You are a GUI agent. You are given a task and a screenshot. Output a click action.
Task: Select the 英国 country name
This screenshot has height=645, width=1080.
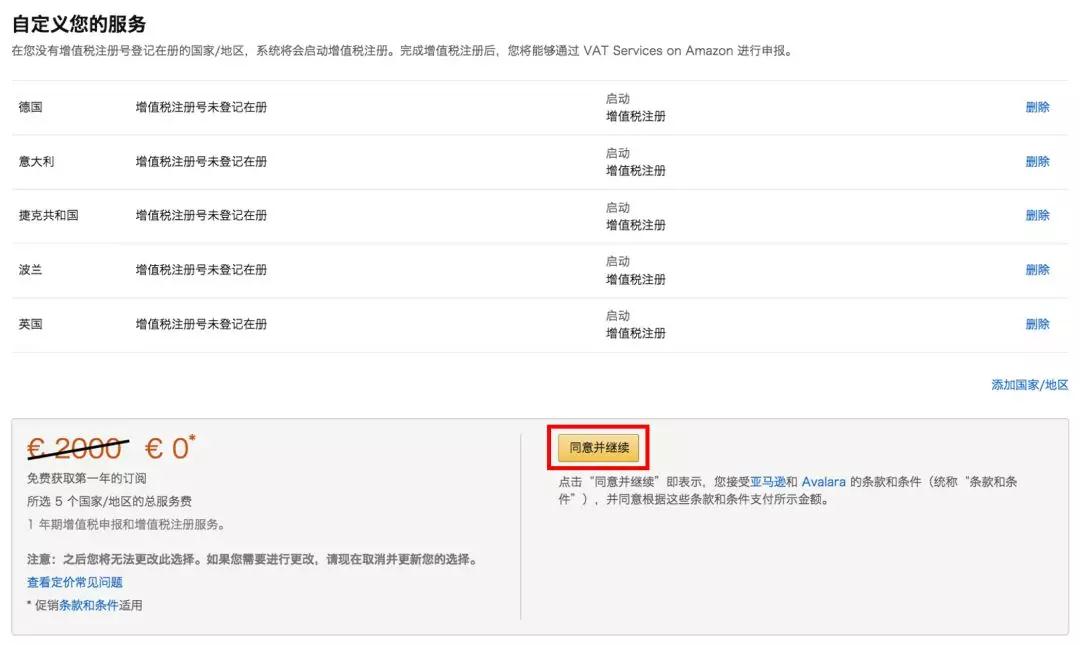[x=30, y=324]
